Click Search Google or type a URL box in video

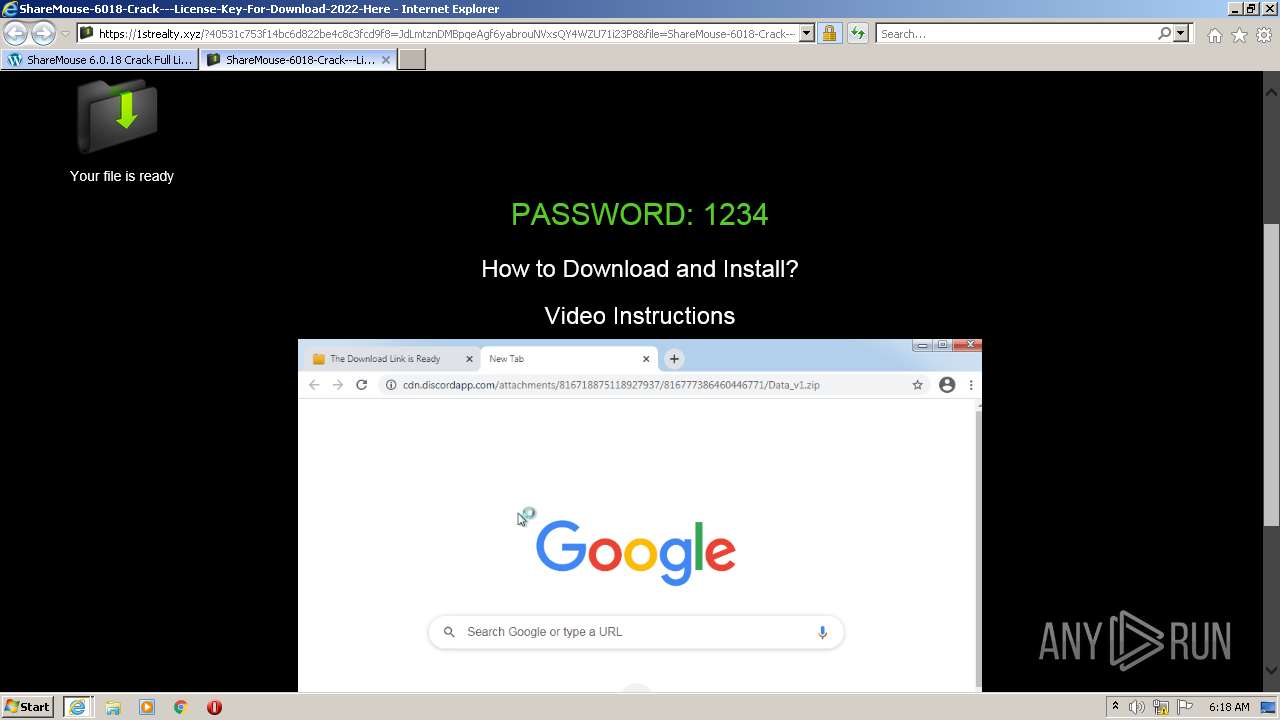click(636, 632)
